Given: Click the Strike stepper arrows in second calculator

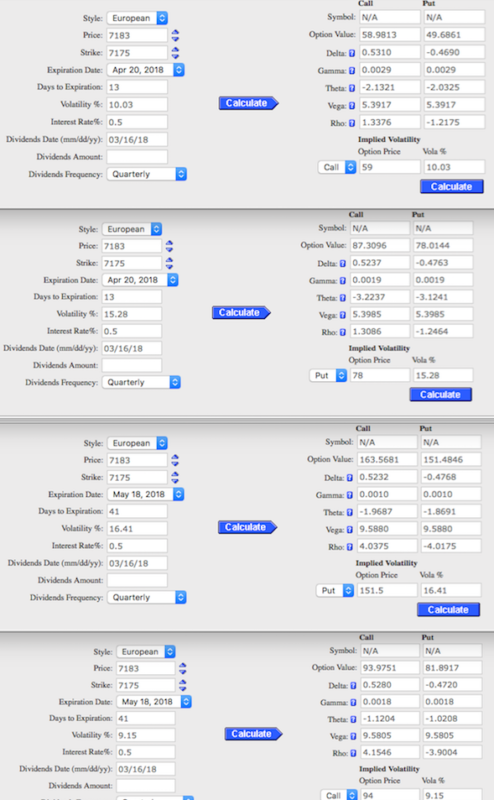Looking at the screenshot, I should click(x=169, y=263).
